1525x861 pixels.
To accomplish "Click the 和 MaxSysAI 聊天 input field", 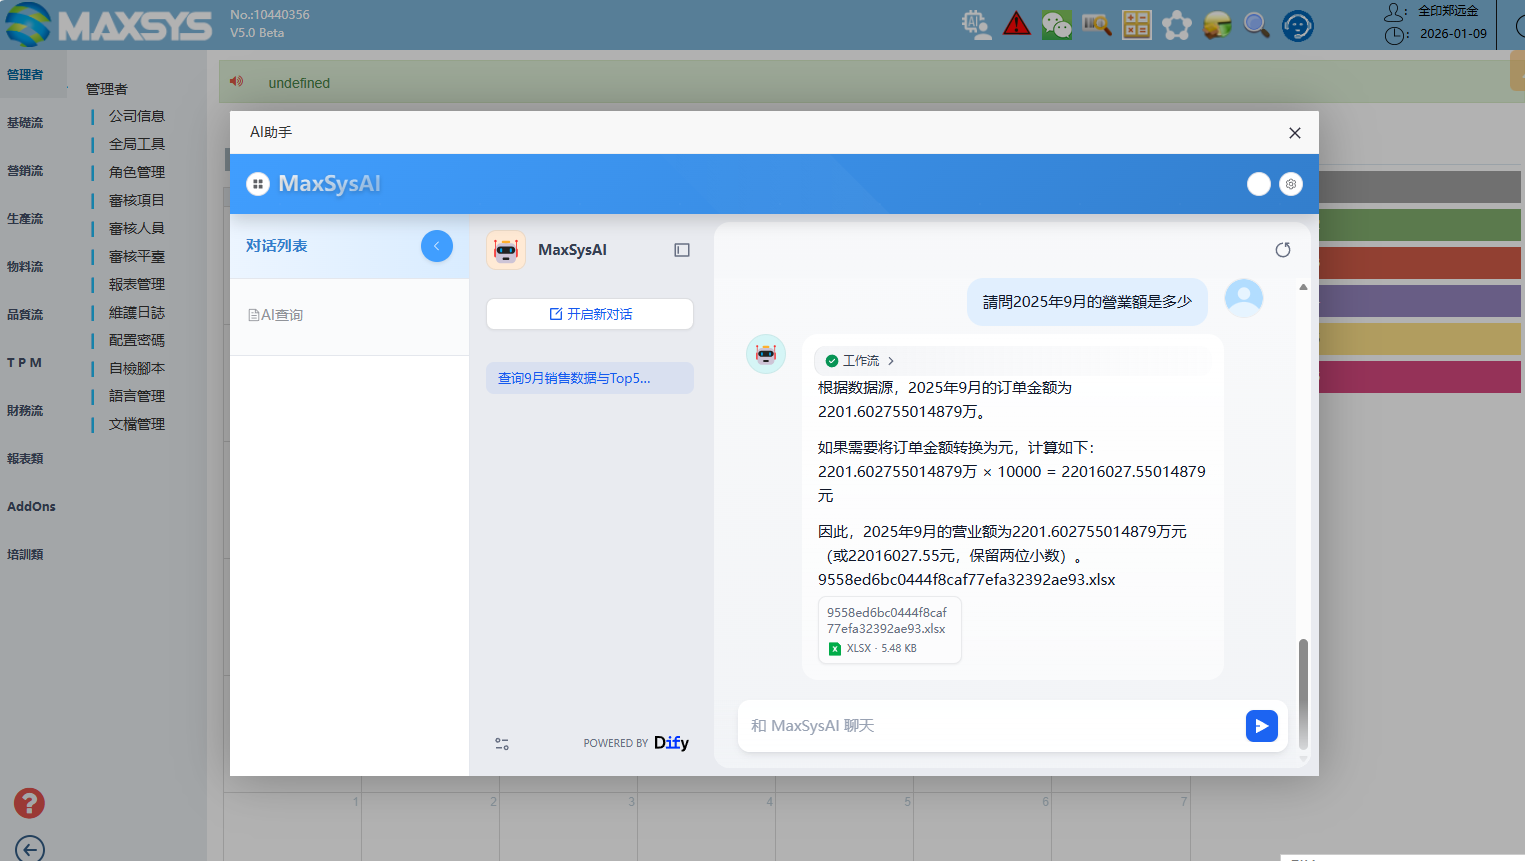I will [990, 726].
